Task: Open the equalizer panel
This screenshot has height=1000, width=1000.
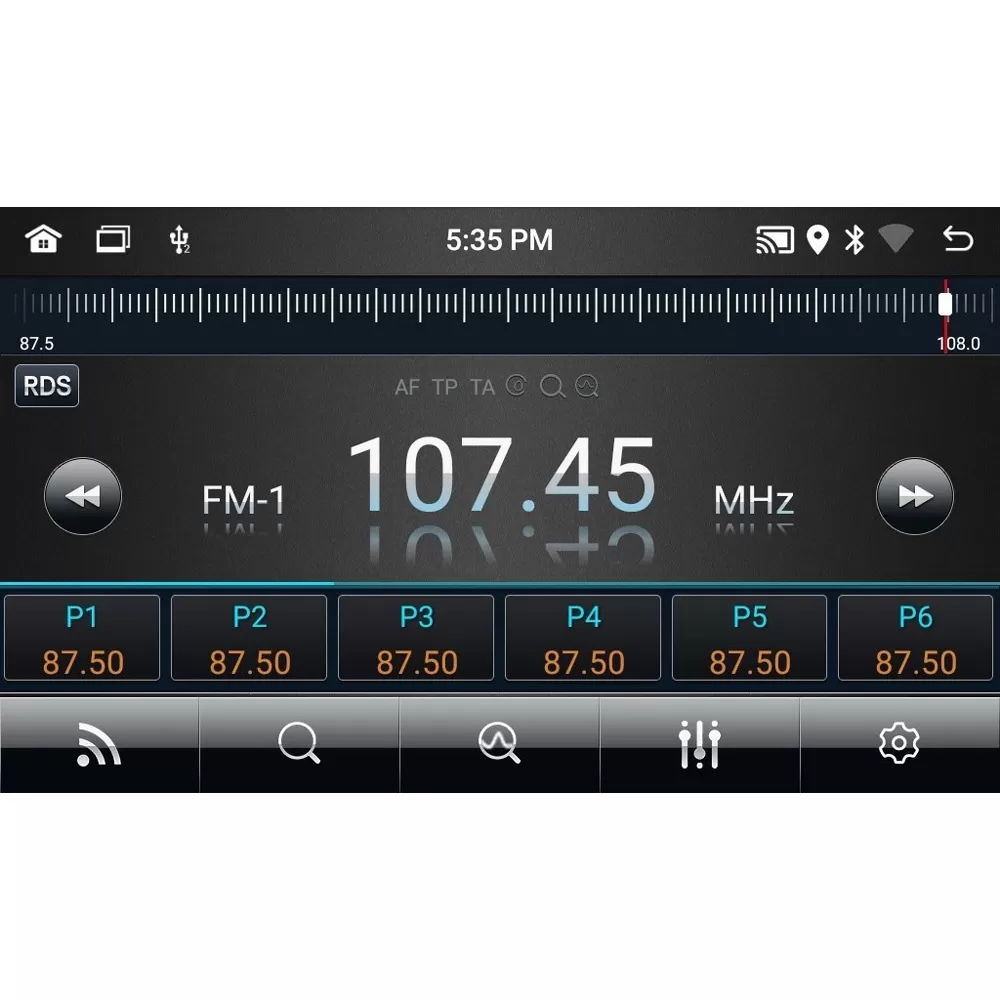Action: (699, 744)
